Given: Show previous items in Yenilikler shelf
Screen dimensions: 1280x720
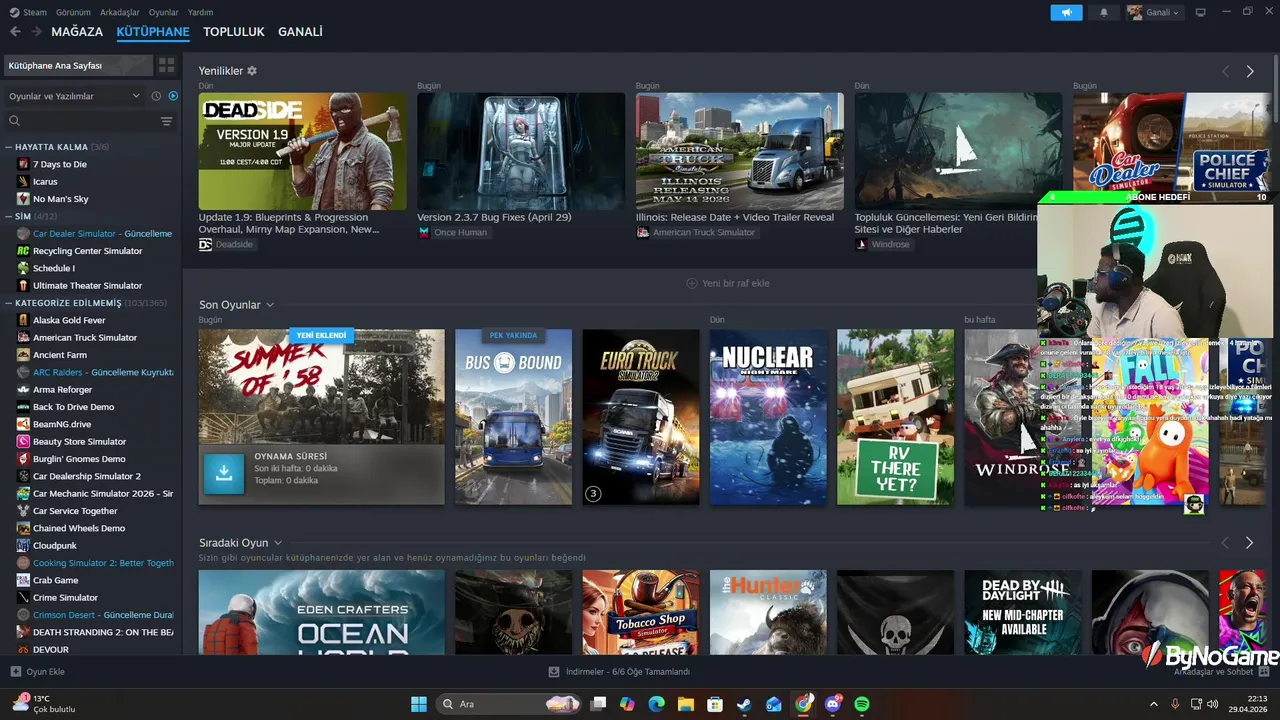Looking at the screenshot, I should 1225,71.
